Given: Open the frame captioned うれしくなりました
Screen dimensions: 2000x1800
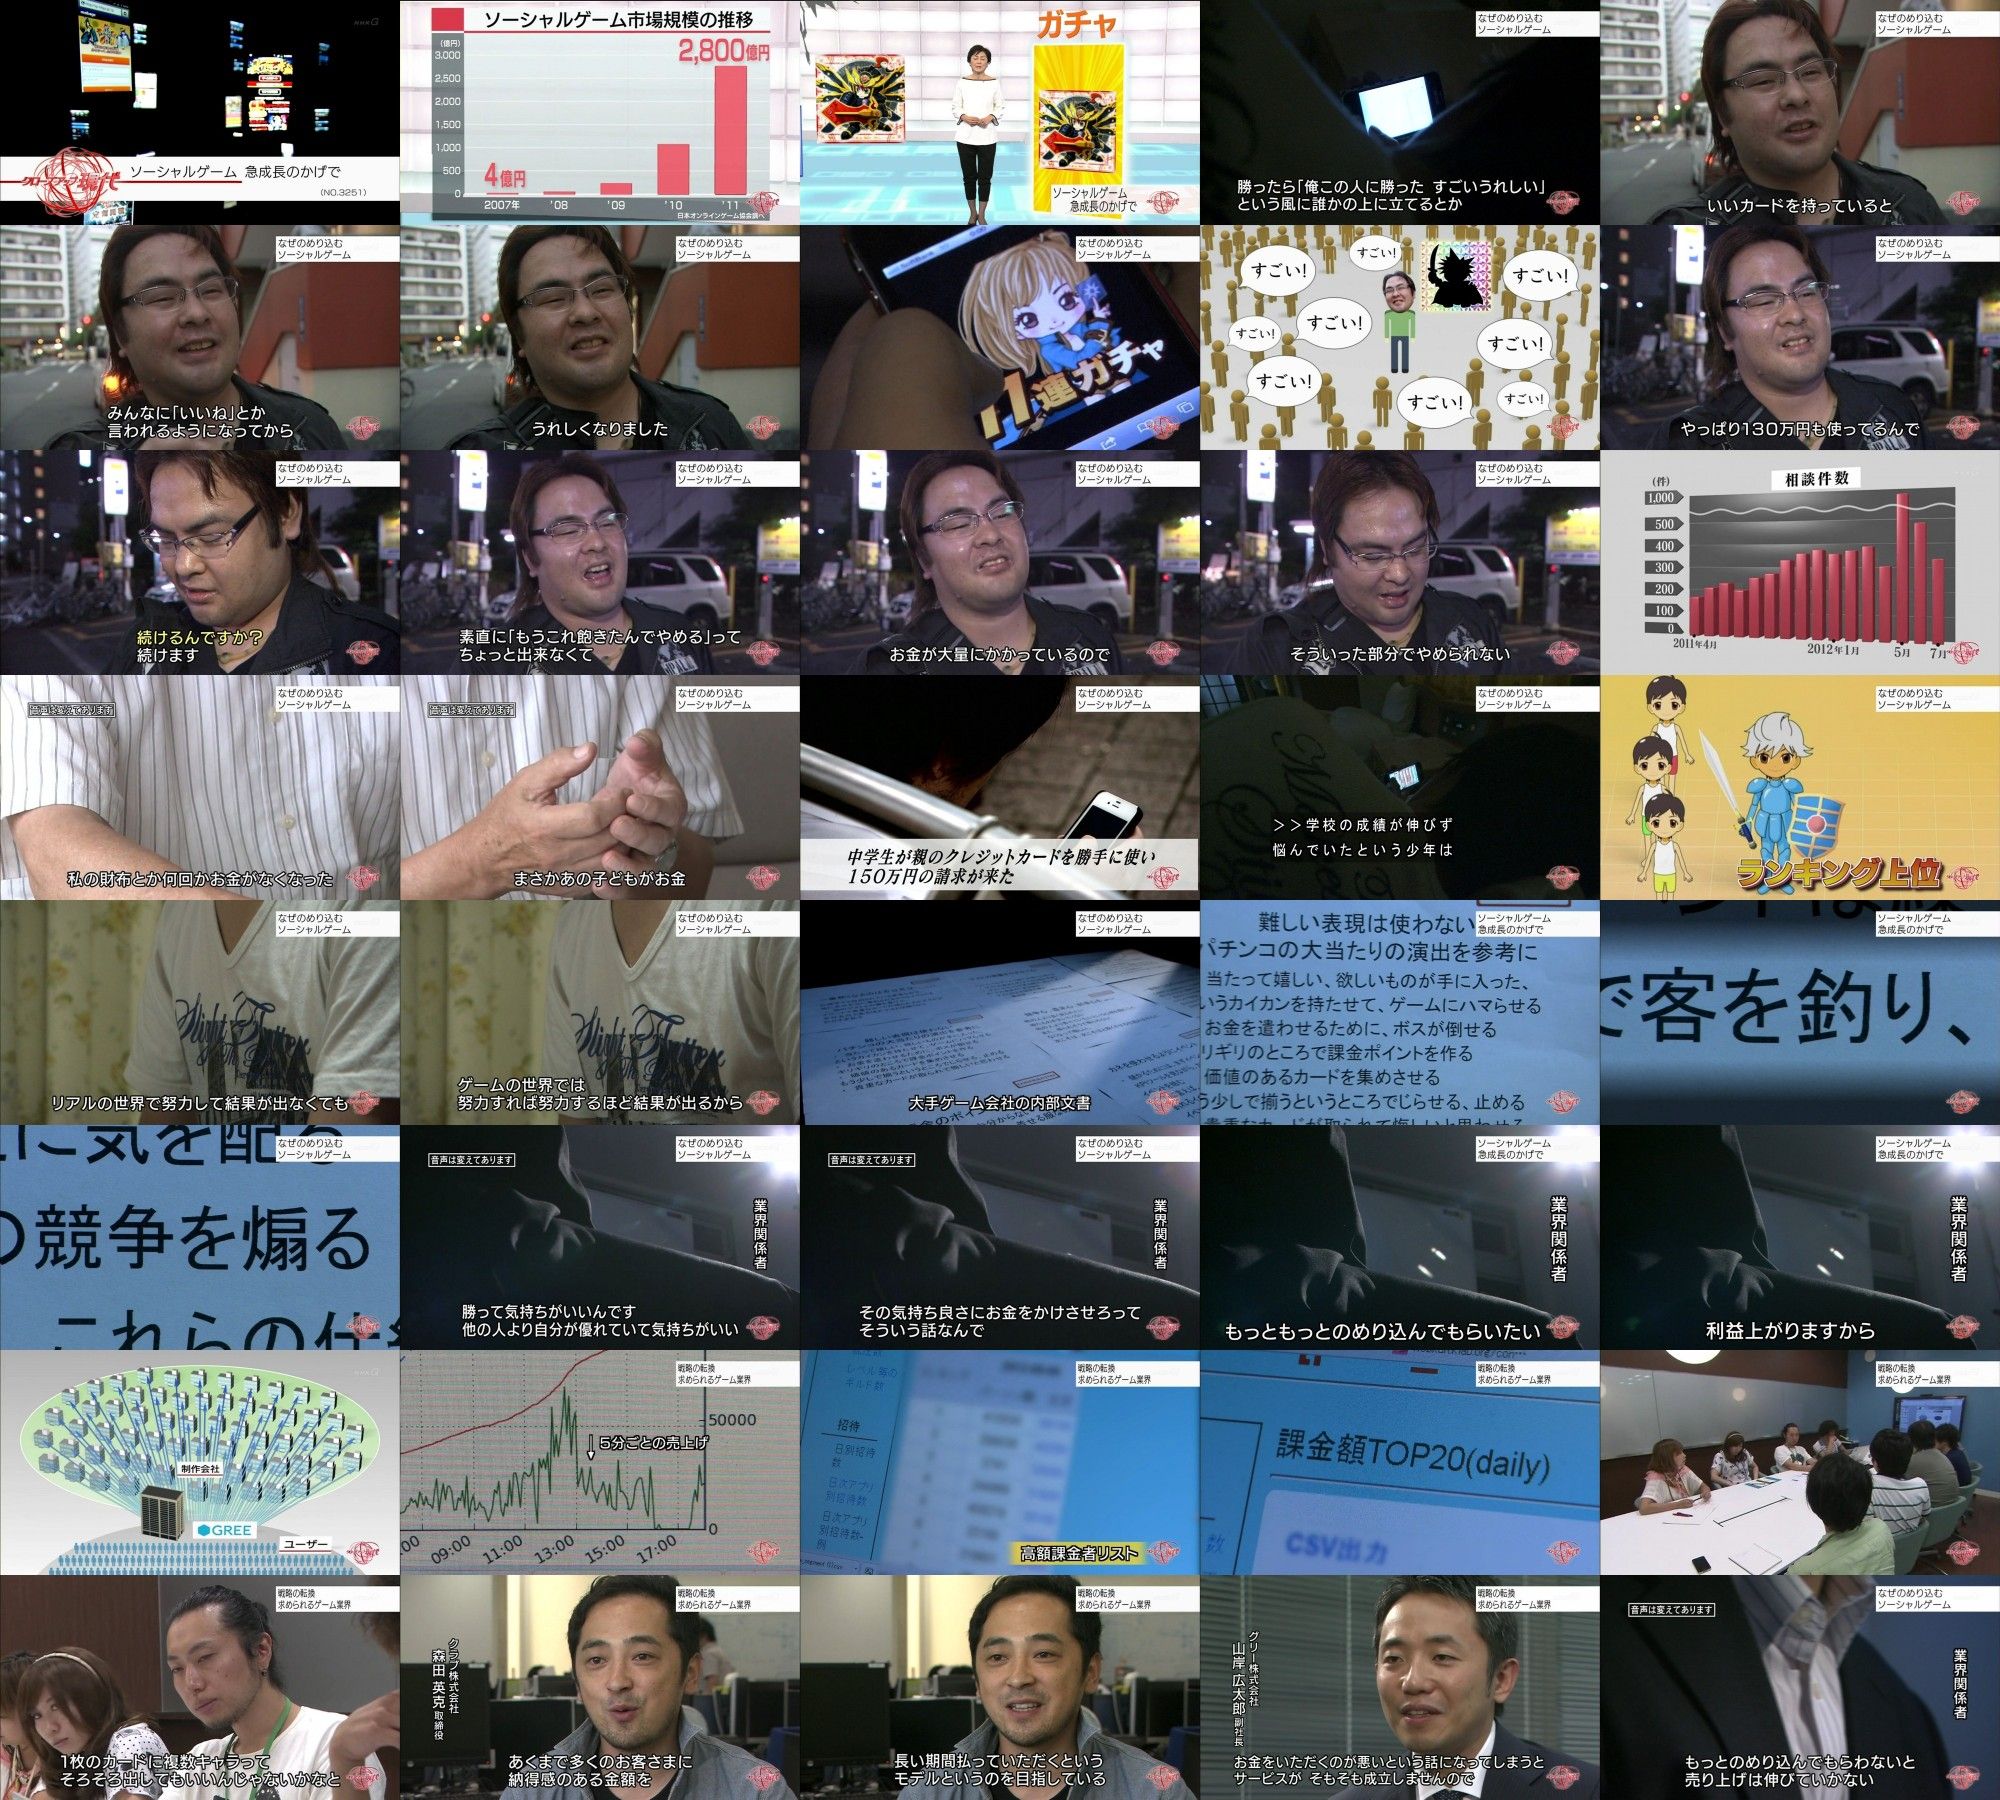Looking at the screenshot, I should point(600,337).
